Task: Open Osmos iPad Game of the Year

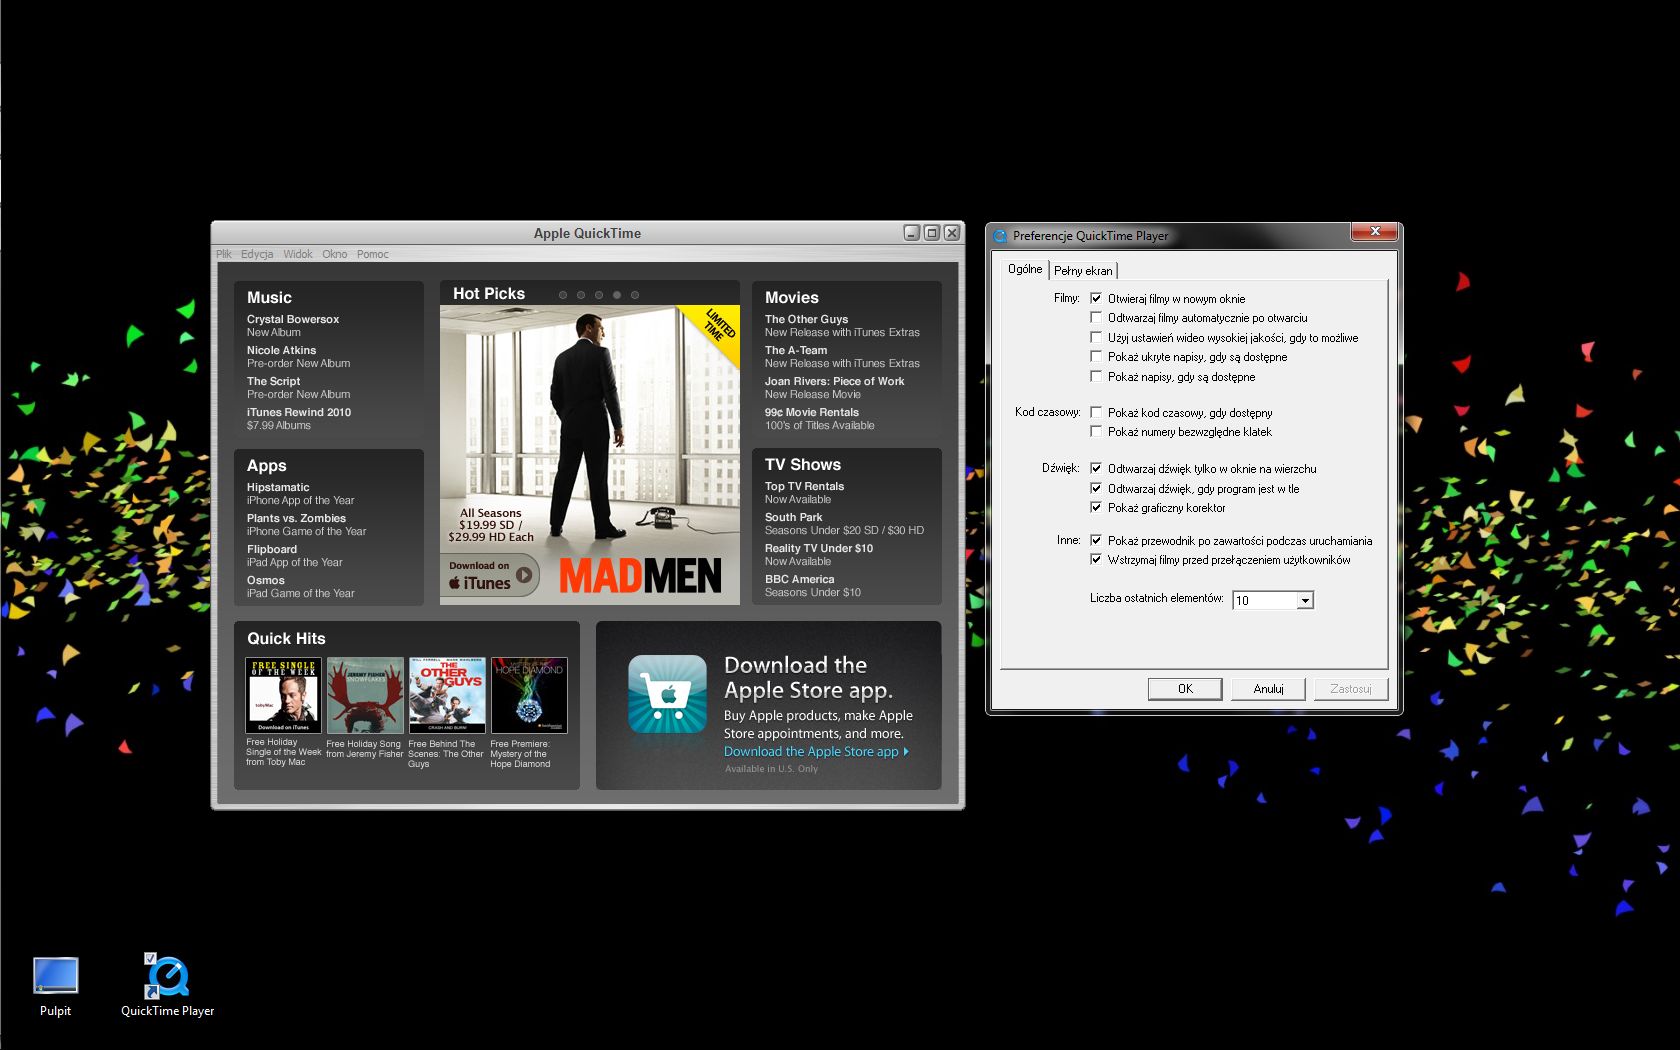Action: click(x=300, y=586)
